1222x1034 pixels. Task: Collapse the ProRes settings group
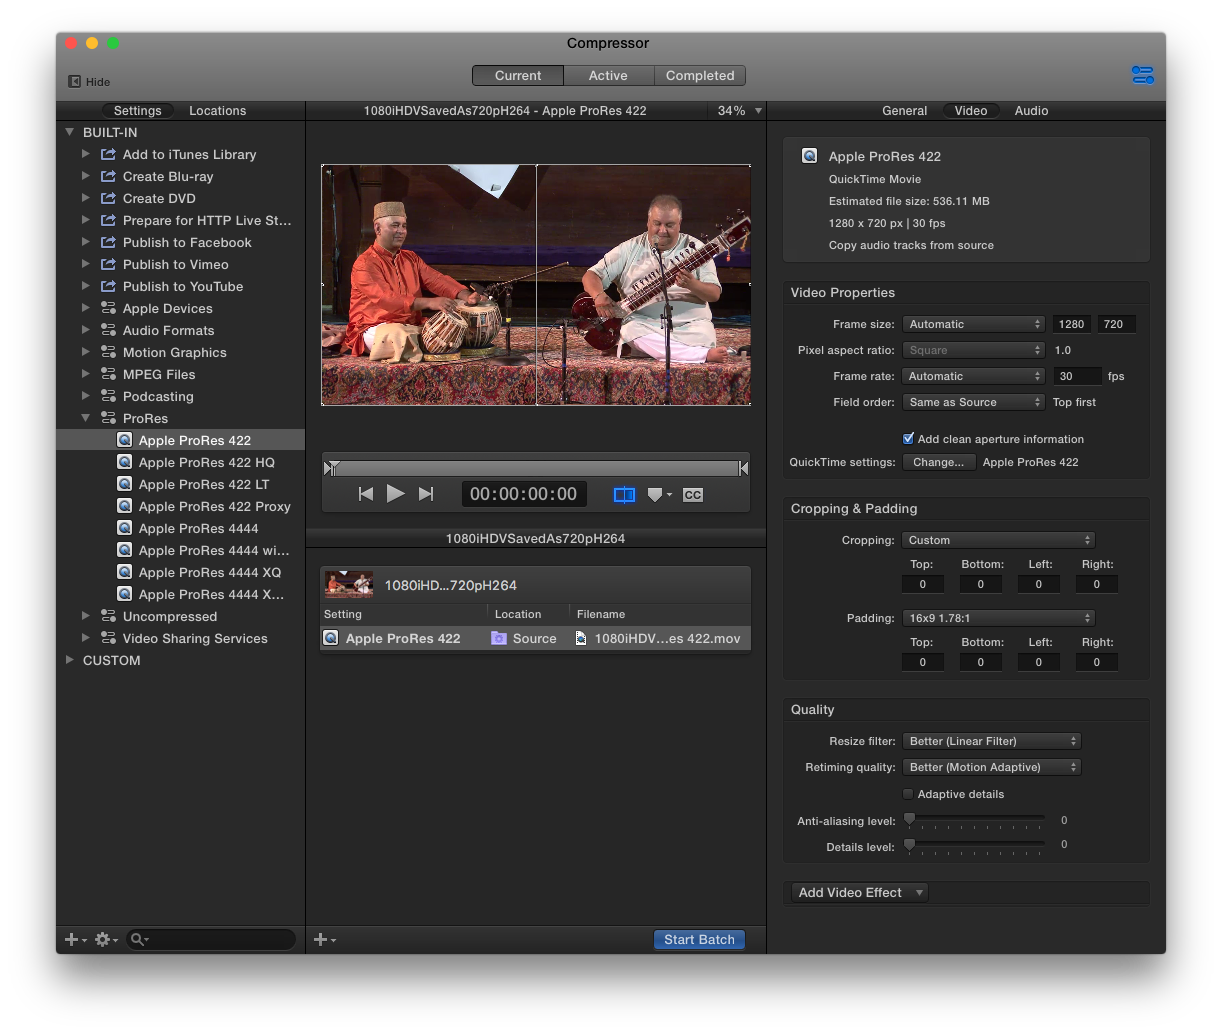click(86, 418)
